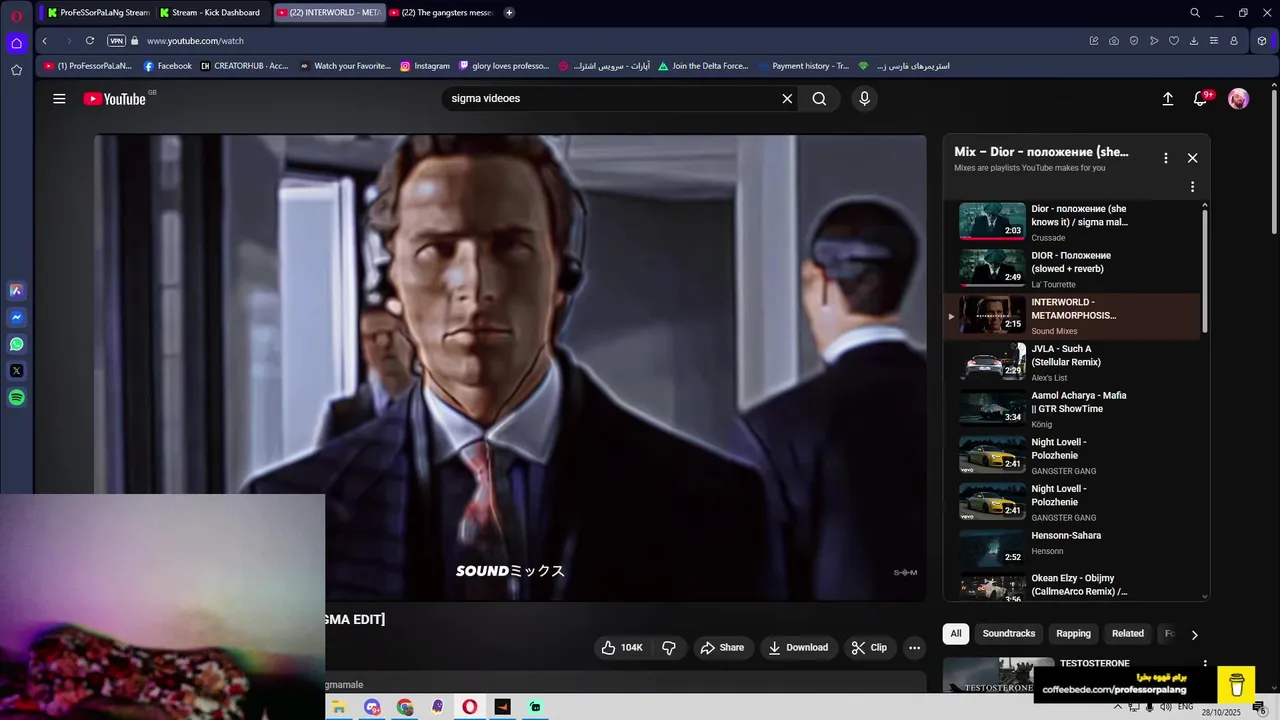Image resolution: width=1280 pixels, height=720 pixels.
Task: Play Aamol Acharya - Mafia GTR ShowTime
Action: click(x=1072, y=409)
